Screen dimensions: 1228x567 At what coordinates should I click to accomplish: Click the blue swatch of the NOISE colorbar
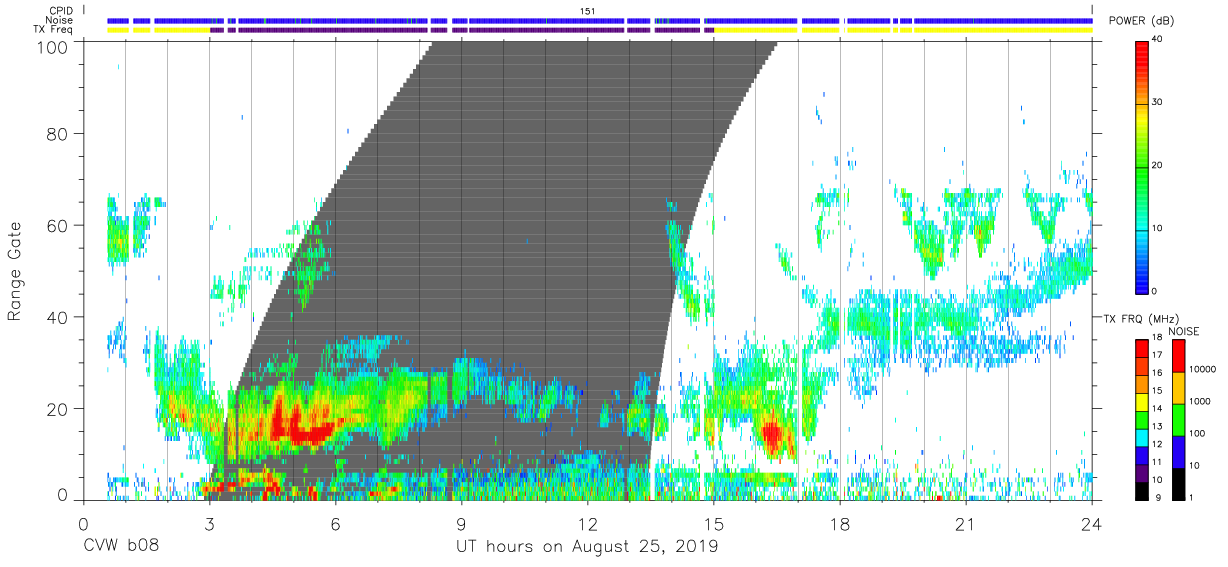tap(1178, 451)
